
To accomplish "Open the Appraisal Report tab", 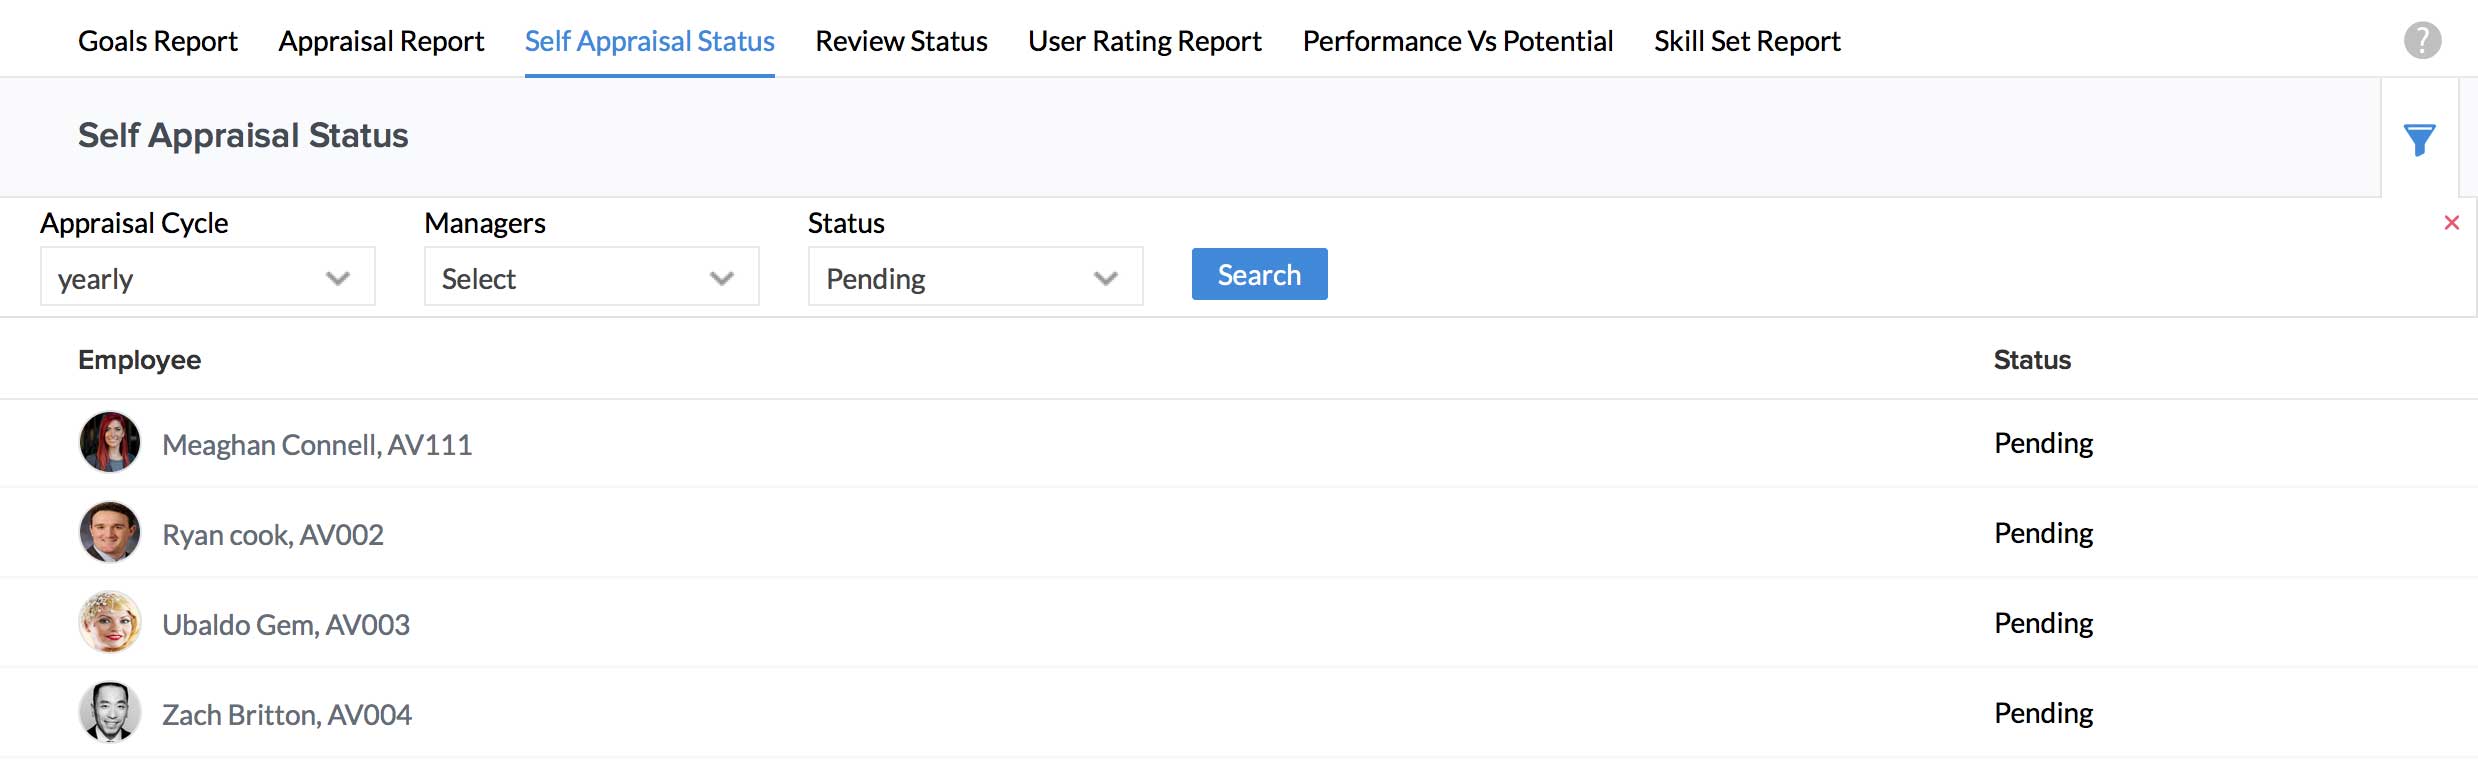I will coord(381,41).
